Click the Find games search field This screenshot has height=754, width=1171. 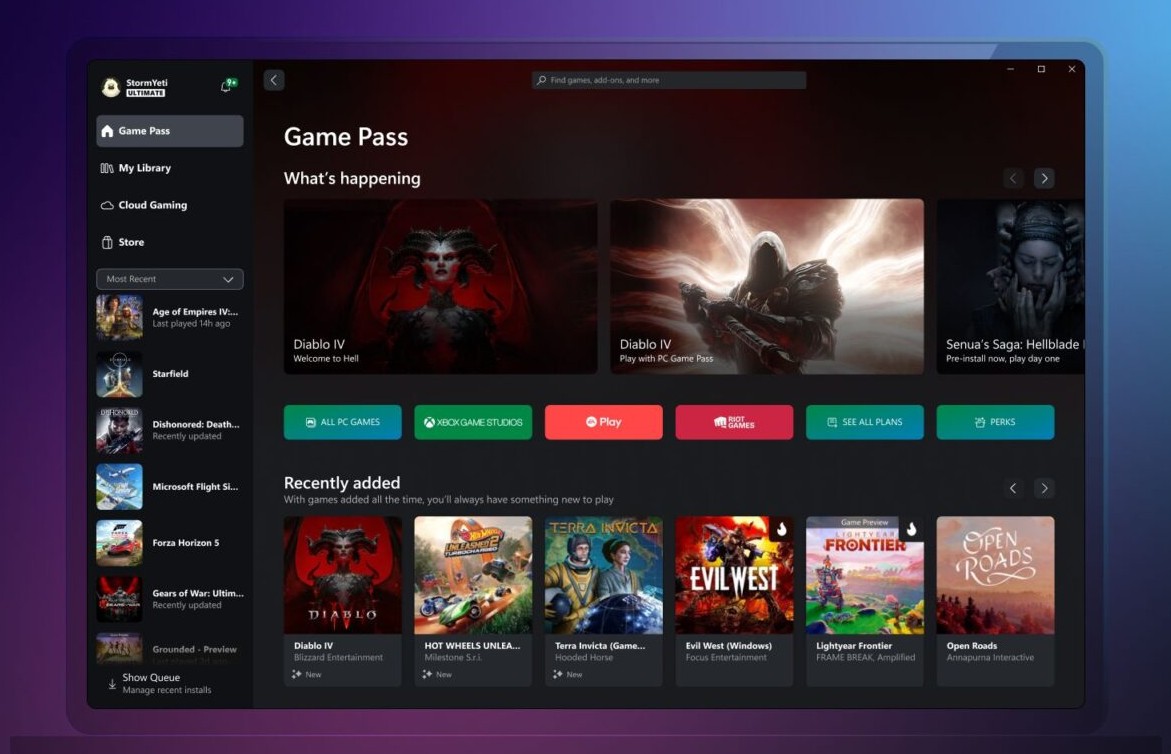[669, 80]
